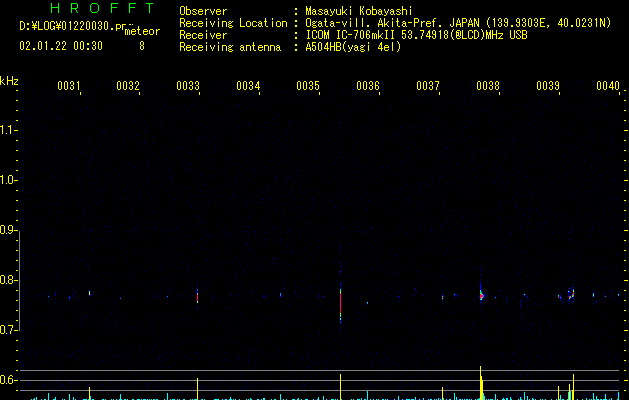Click the kHz axis unit label
This screenshot has height=400, width=629.
point(9,81)
